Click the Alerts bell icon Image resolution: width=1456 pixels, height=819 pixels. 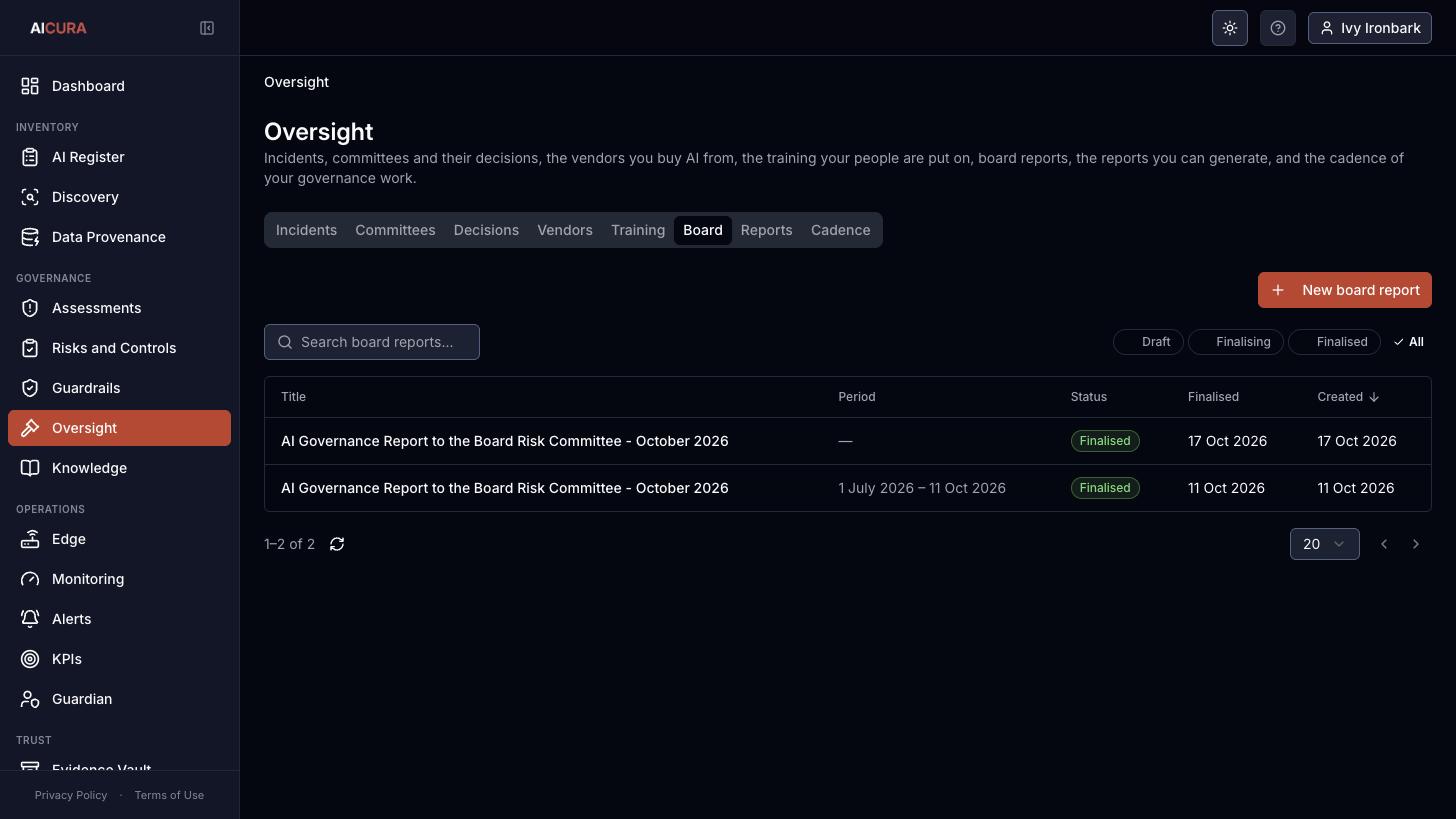[x=30, y=619]
